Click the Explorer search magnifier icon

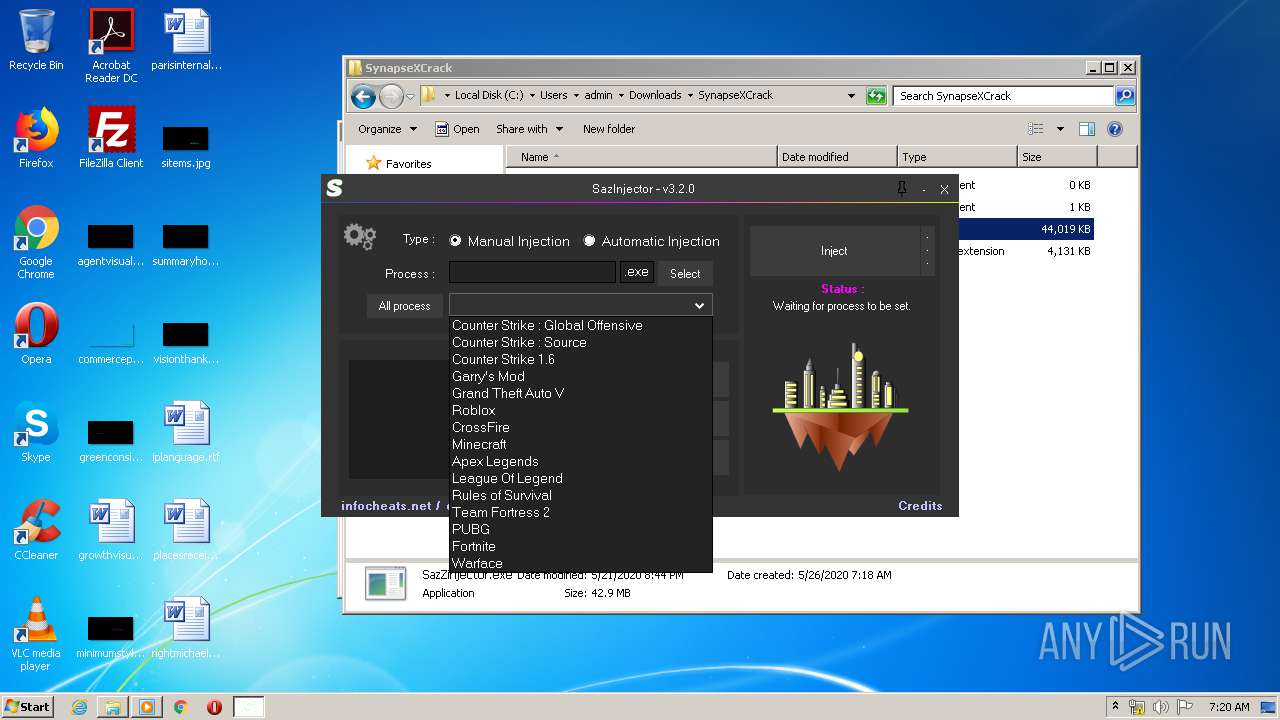(1125, 96)
